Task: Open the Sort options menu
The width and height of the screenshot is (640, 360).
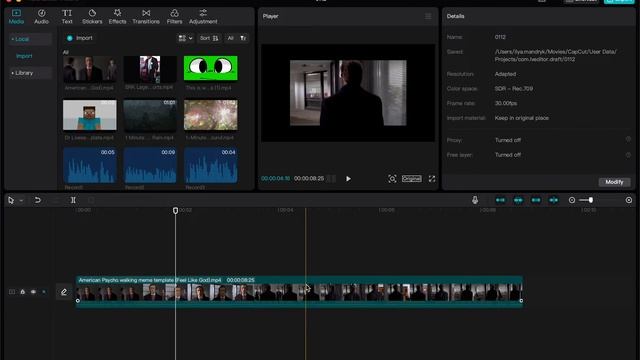Action: 209,38
